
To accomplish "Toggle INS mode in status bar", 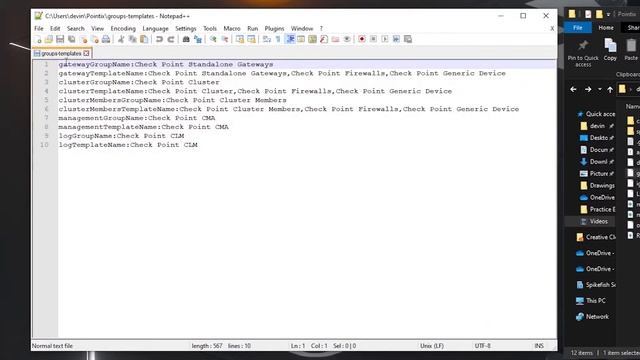I will (x=539, y=346).
